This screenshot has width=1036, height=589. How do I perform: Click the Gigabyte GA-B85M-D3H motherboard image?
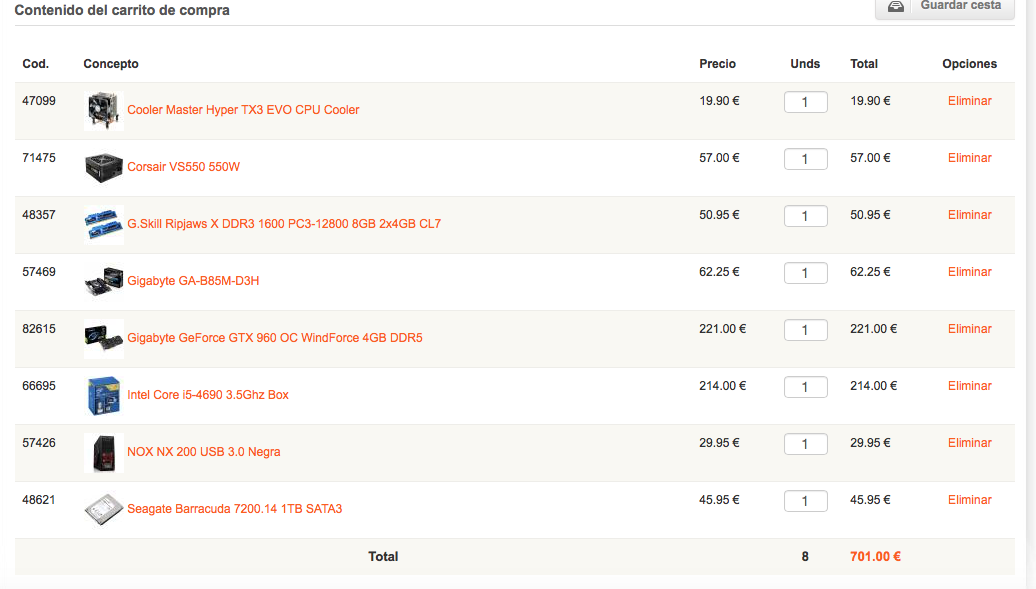(104, 281)
